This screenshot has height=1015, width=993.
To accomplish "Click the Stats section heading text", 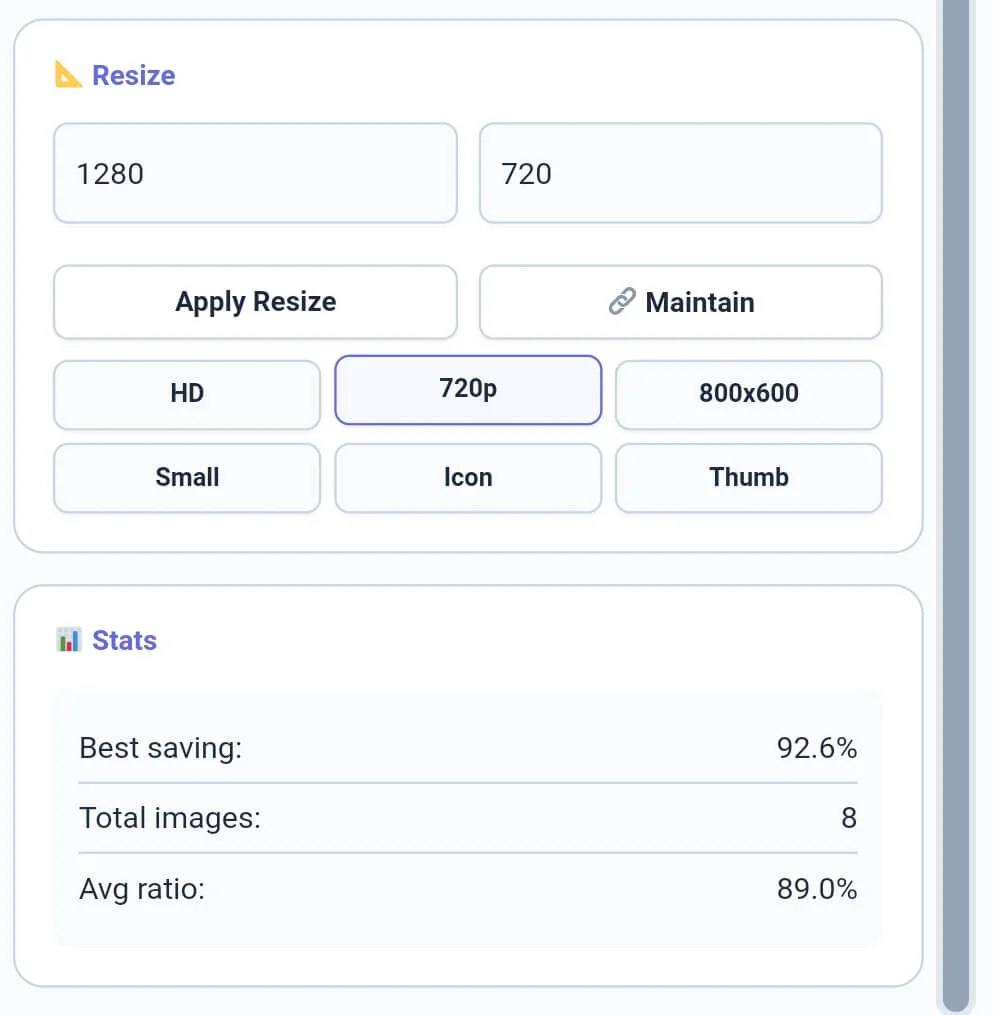I will coord(124,640).
